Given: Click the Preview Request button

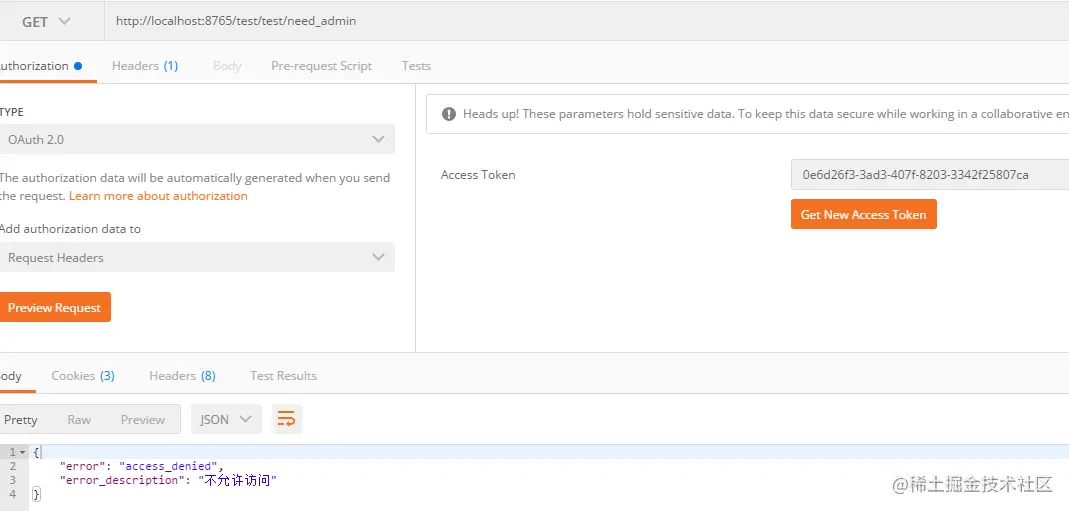Looking at the screenshot, I should [55, 307].
